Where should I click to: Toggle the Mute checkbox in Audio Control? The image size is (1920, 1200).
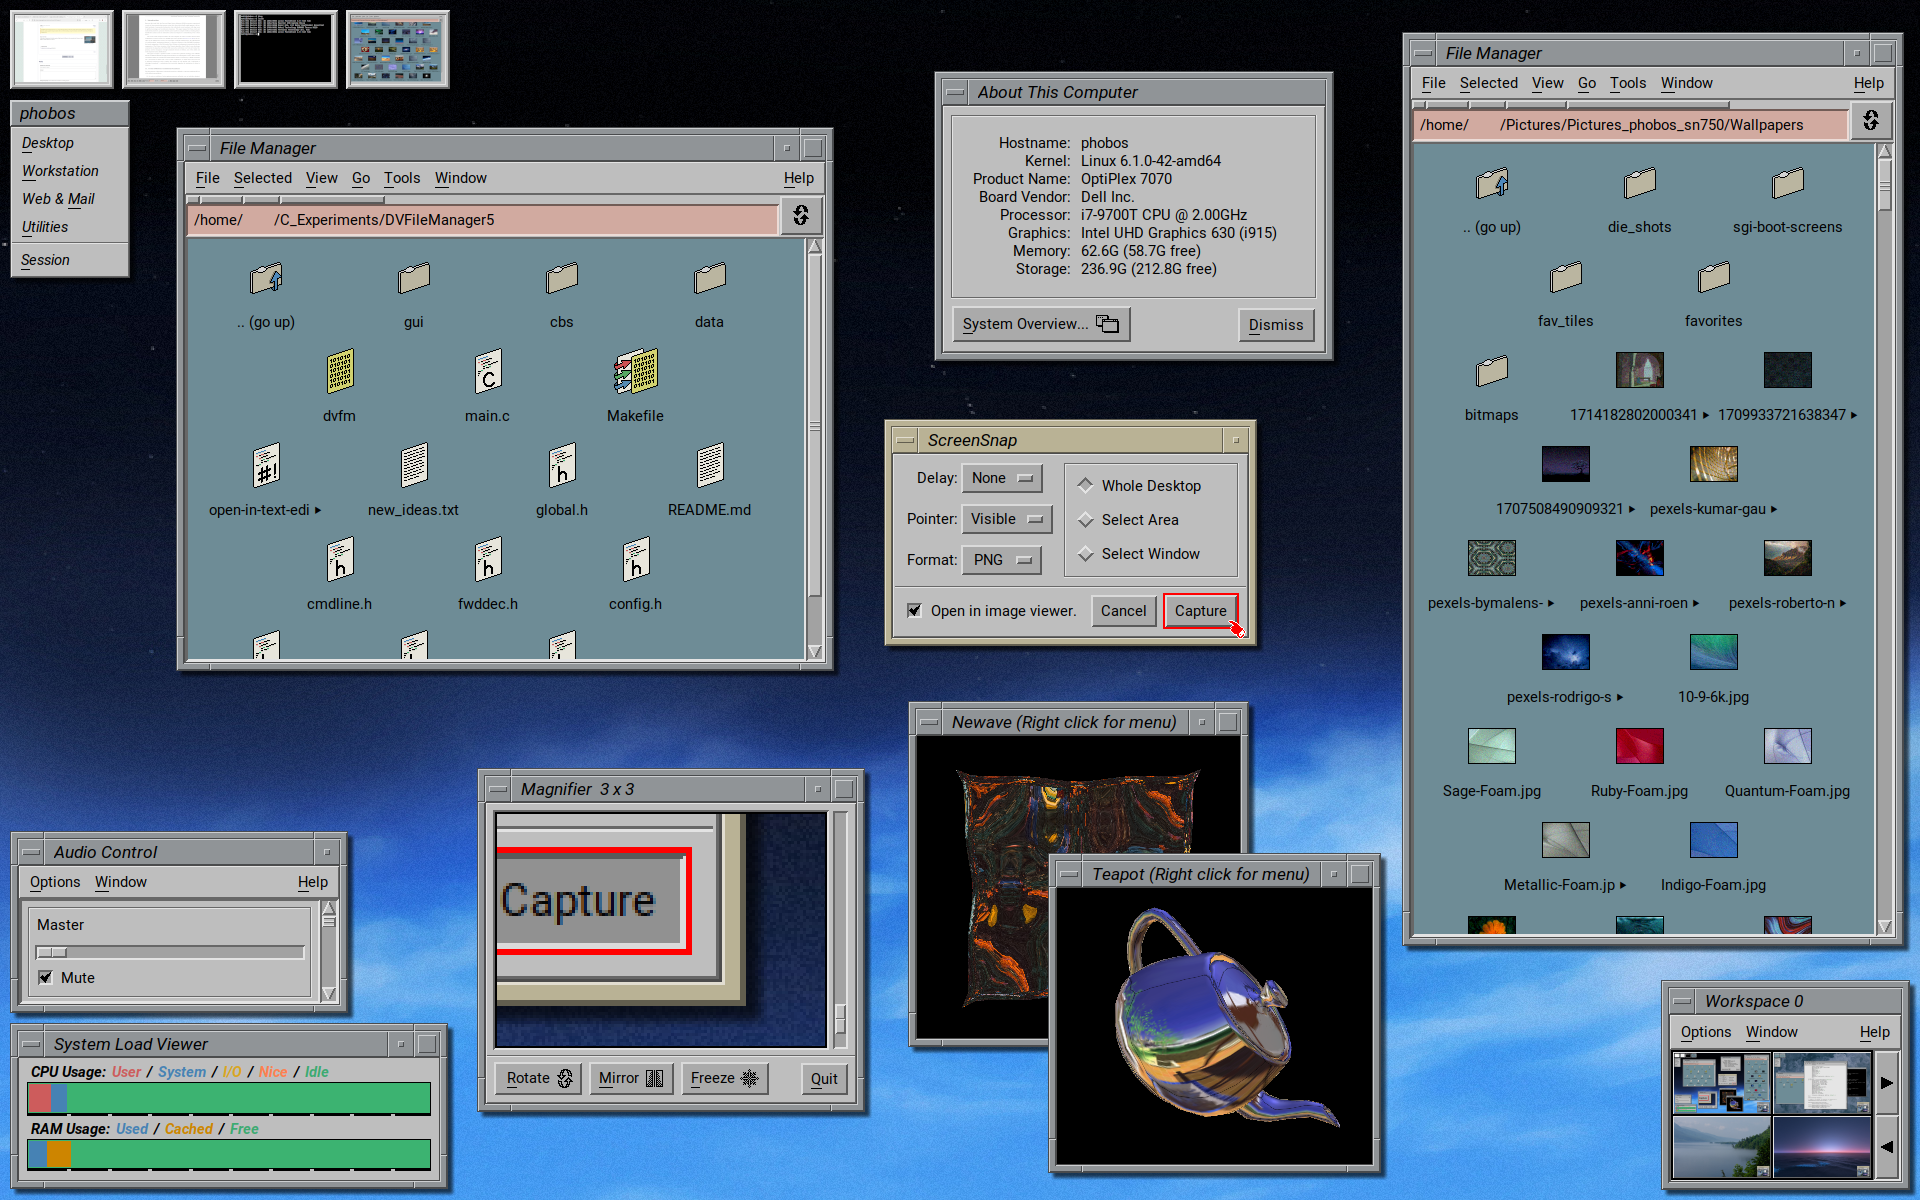(x=46, y=978)
